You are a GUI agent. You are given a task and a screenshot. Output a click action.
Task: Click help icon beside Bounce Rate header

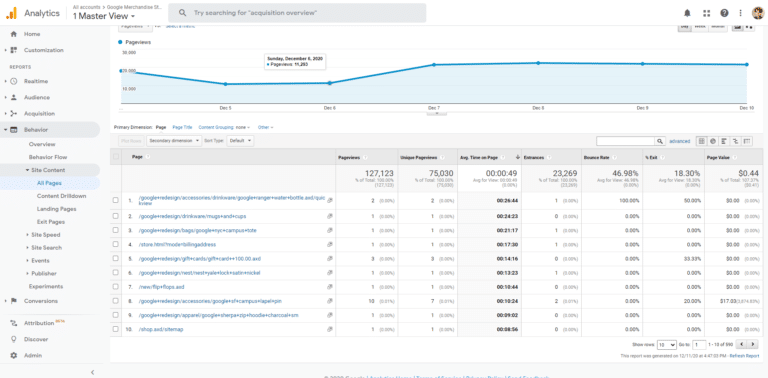click(615, 157)
